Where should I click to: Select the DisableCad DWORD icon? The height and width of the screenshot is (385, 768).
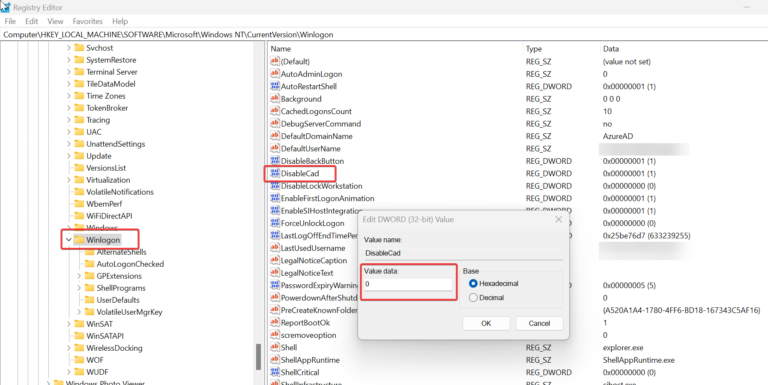[x=275, y=173]
